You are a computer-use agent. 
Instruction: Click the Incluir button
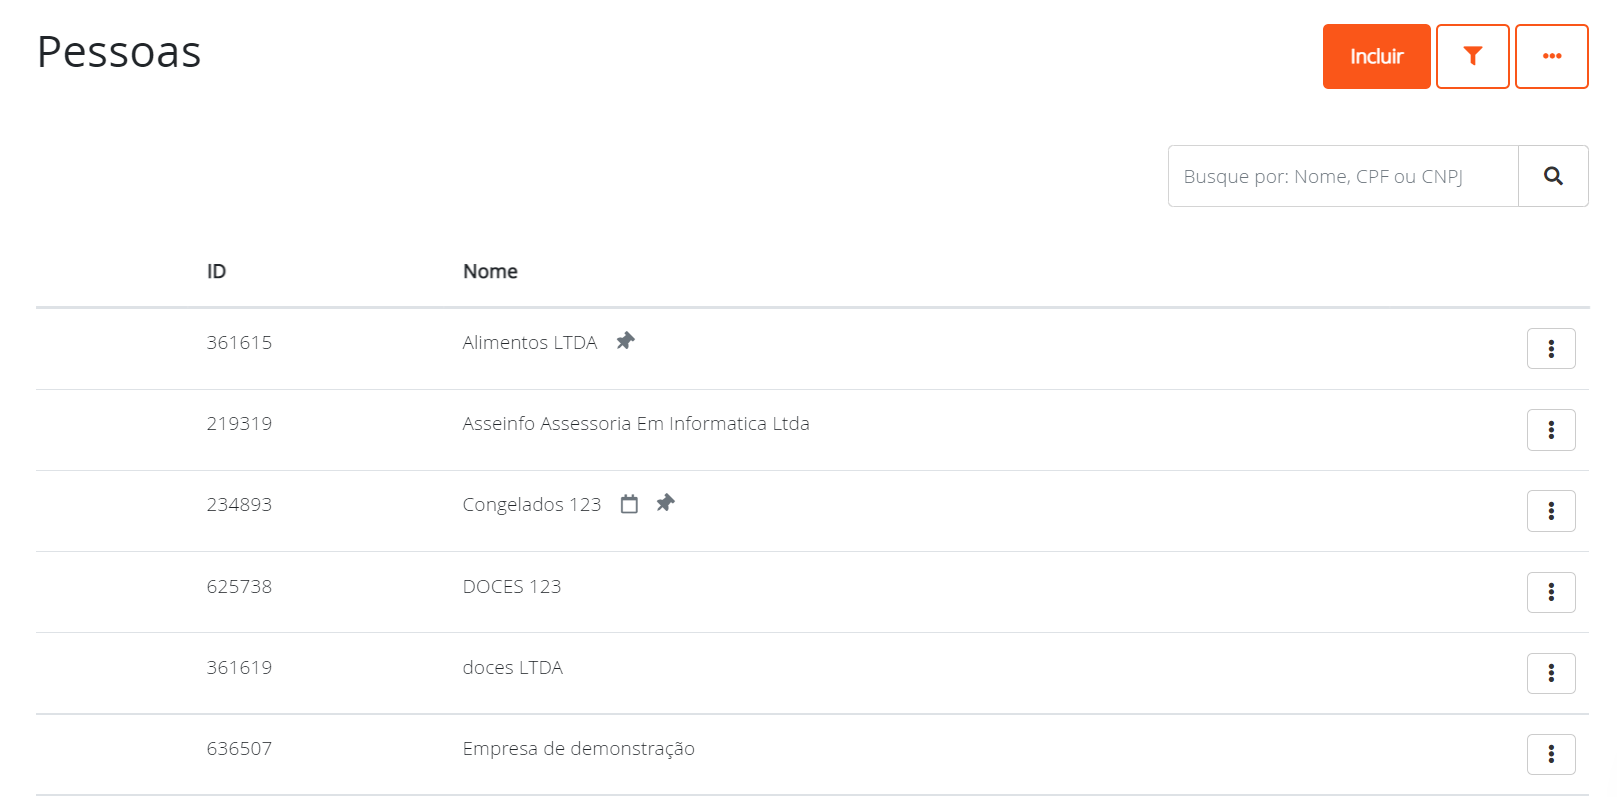coord(1376,56)
